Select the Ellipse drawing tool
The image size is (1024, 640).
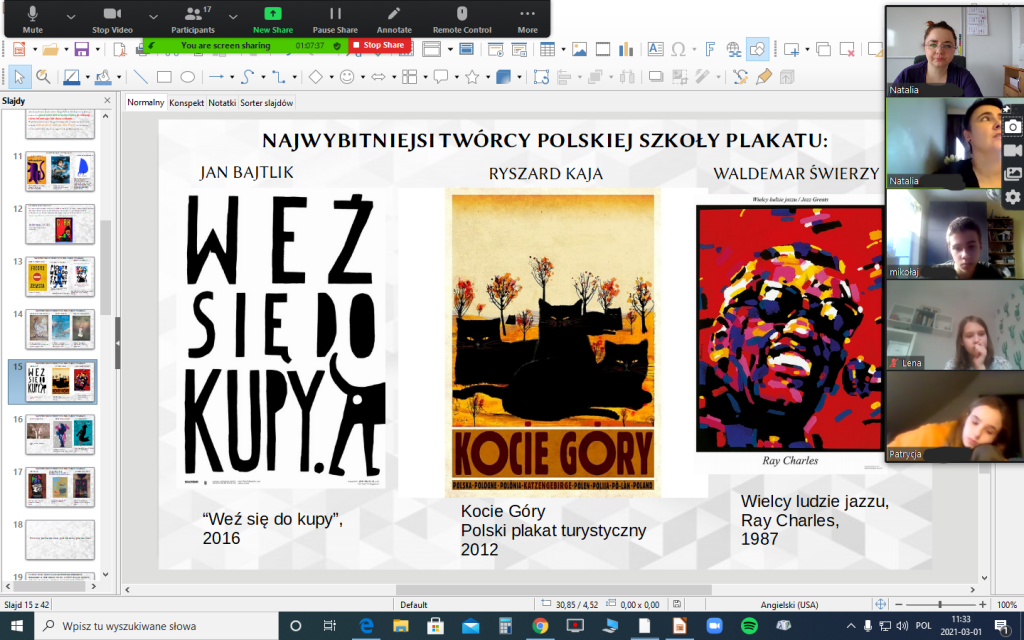187,77
